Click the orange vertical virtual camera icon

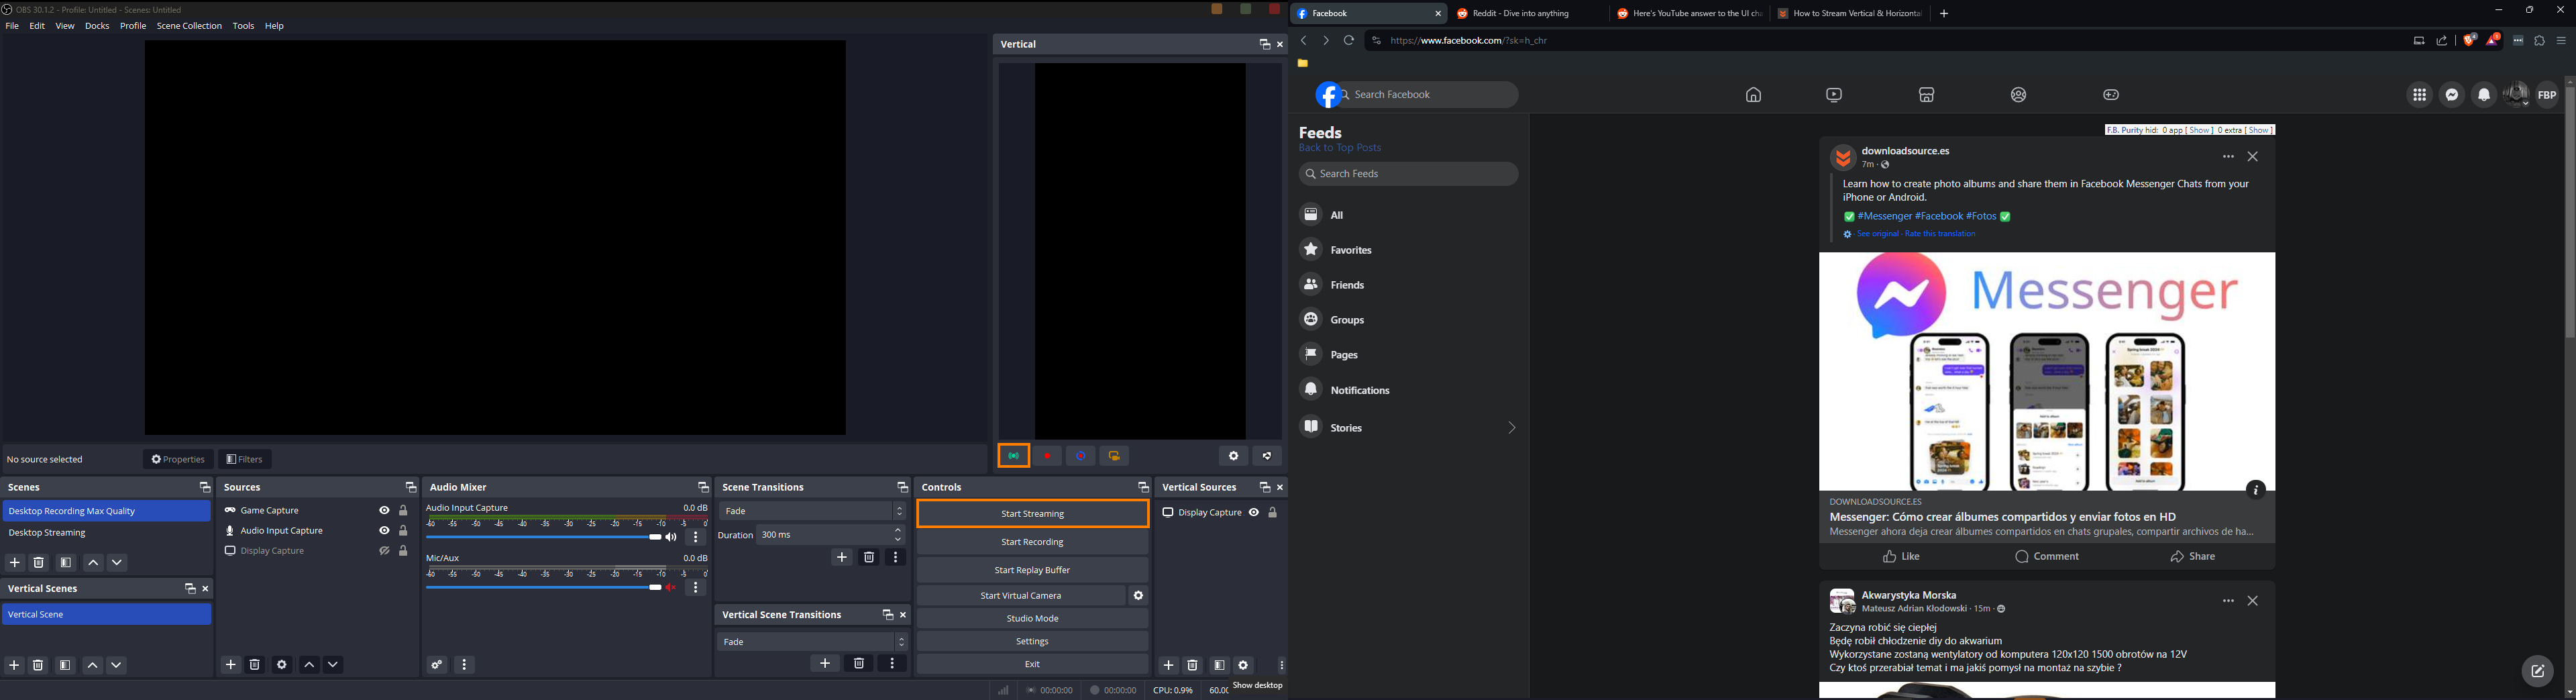coord(1115,456)
